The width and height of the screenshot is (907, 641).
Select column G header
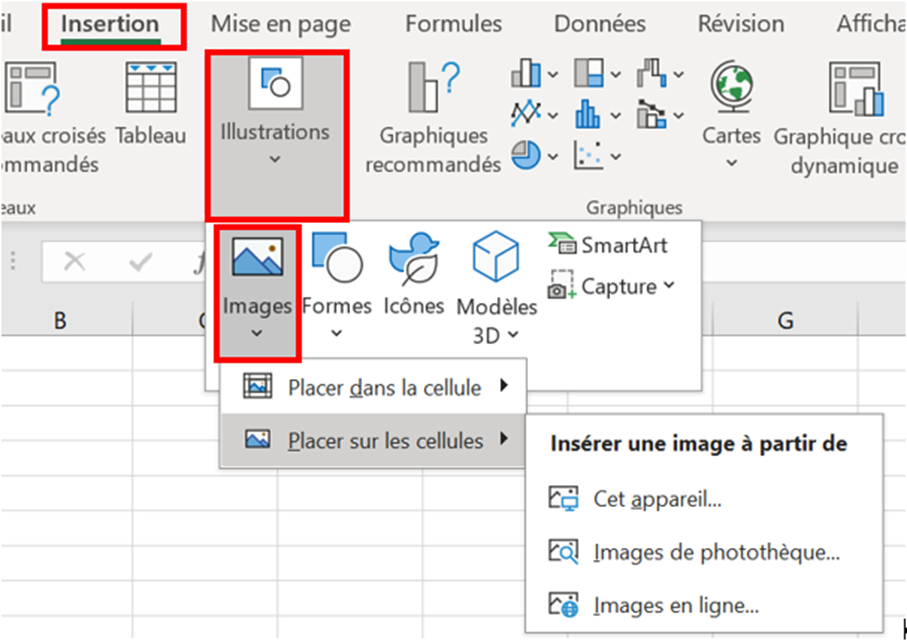click(785, 320)
